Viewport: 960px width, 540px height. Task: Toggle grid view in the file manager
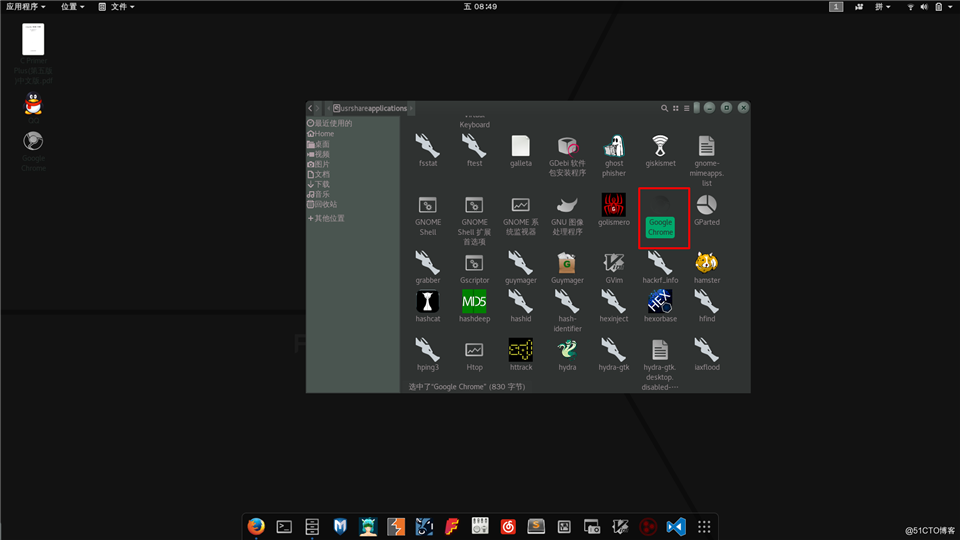tap(675, 108)
